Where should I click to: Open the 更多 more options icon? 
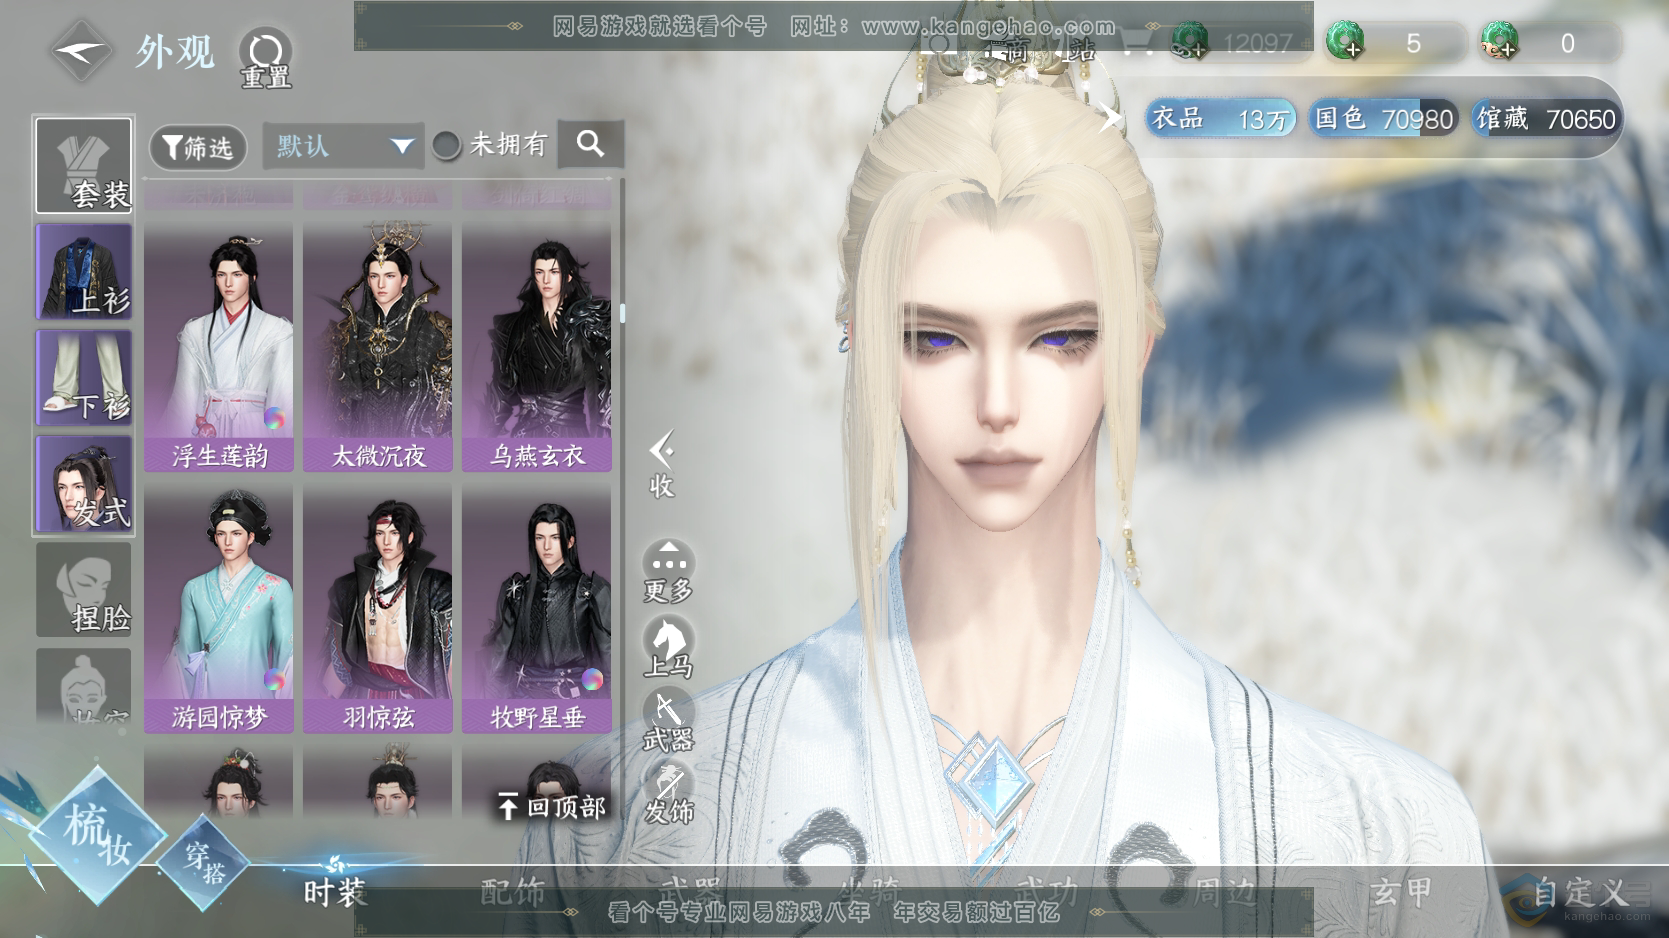[668, 571]
